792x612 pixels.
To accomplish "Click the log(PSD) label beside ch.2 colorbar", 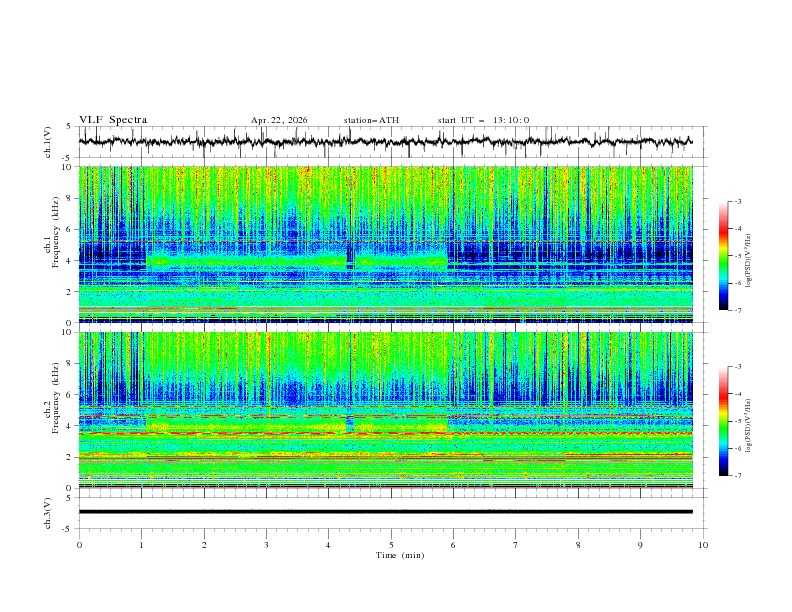I will pyautogui.click(x=748, y=426).
